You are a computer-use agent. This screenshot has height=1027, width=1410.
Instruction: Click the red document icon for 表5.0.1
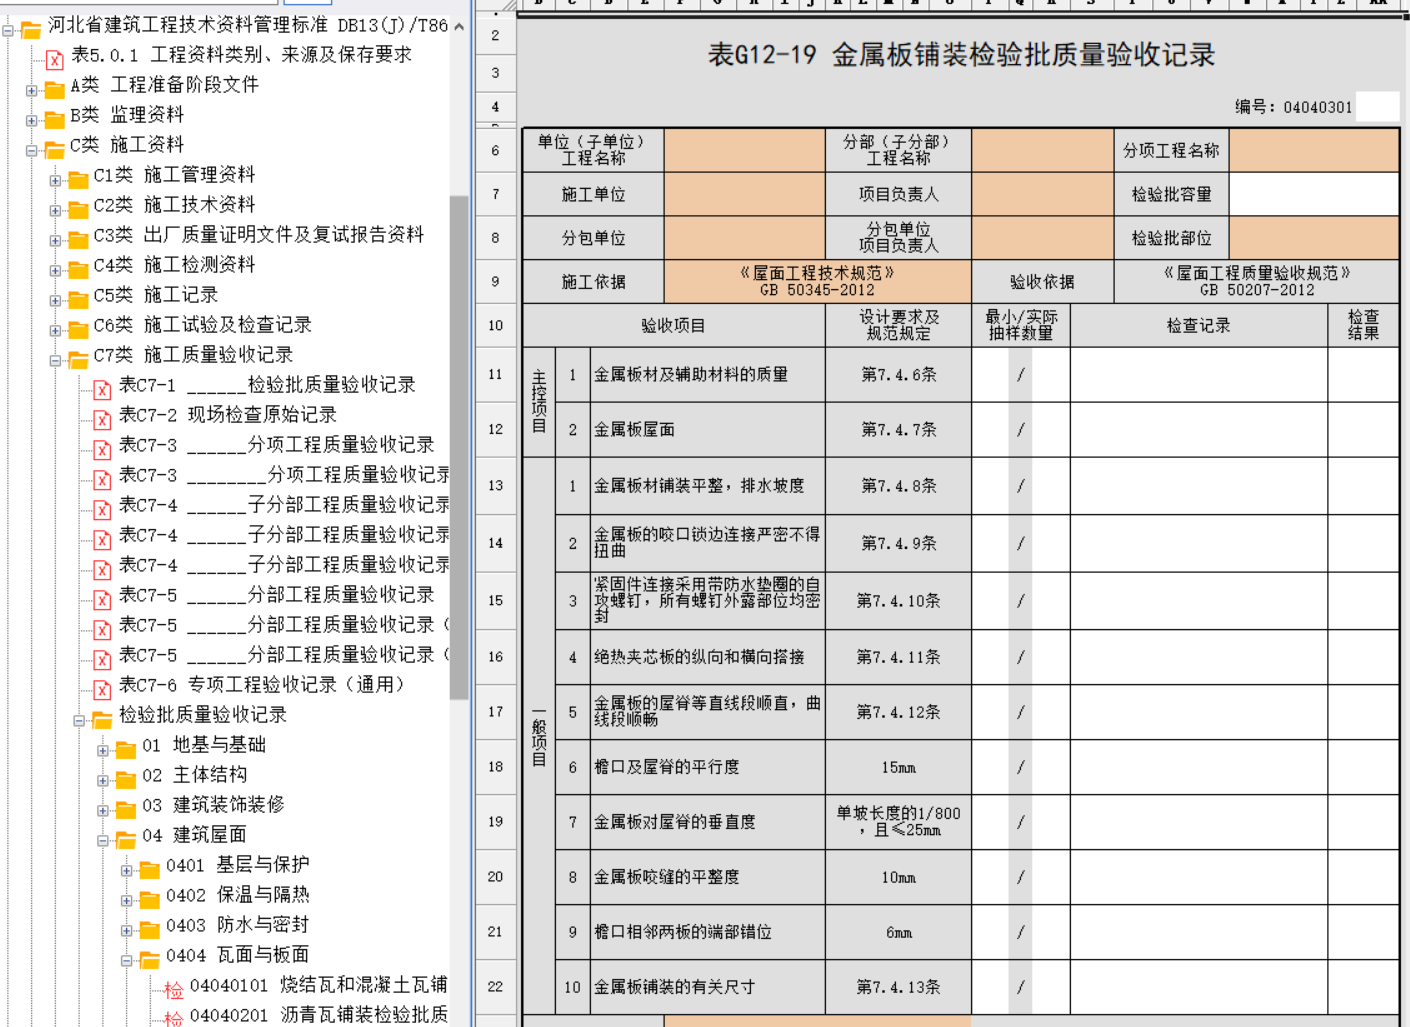pos(55,58)
